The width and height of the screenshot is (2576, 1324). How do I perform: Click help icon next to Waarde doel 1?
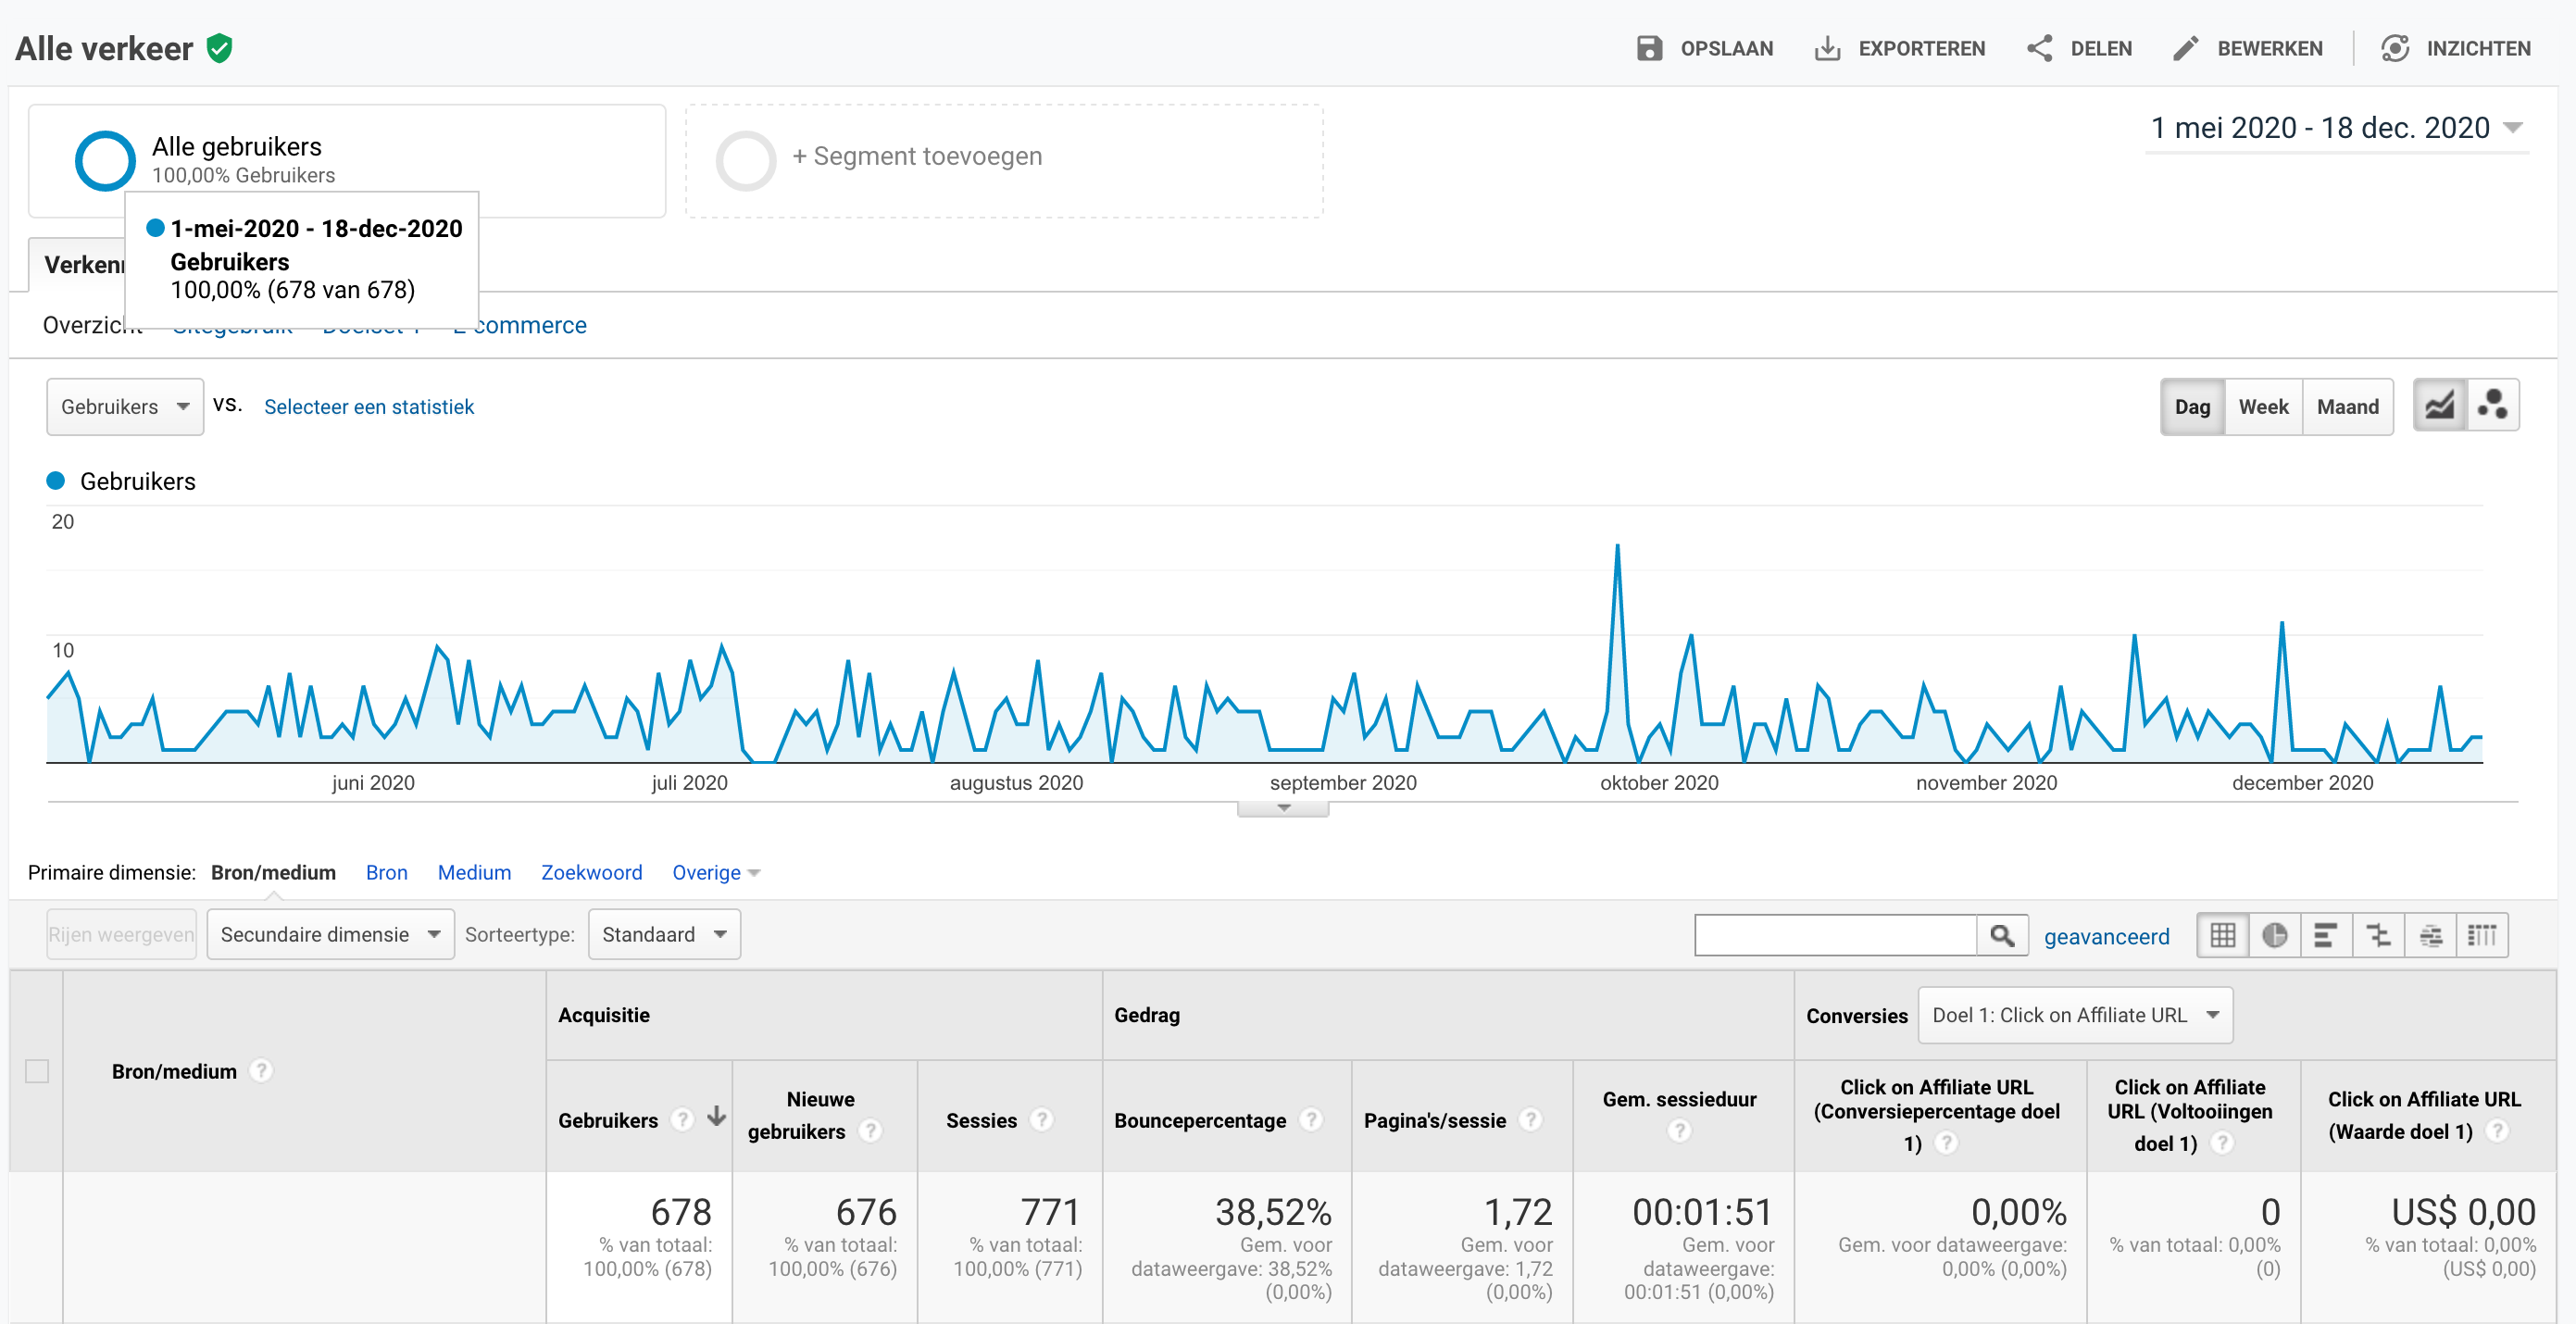(2497, 1130)
